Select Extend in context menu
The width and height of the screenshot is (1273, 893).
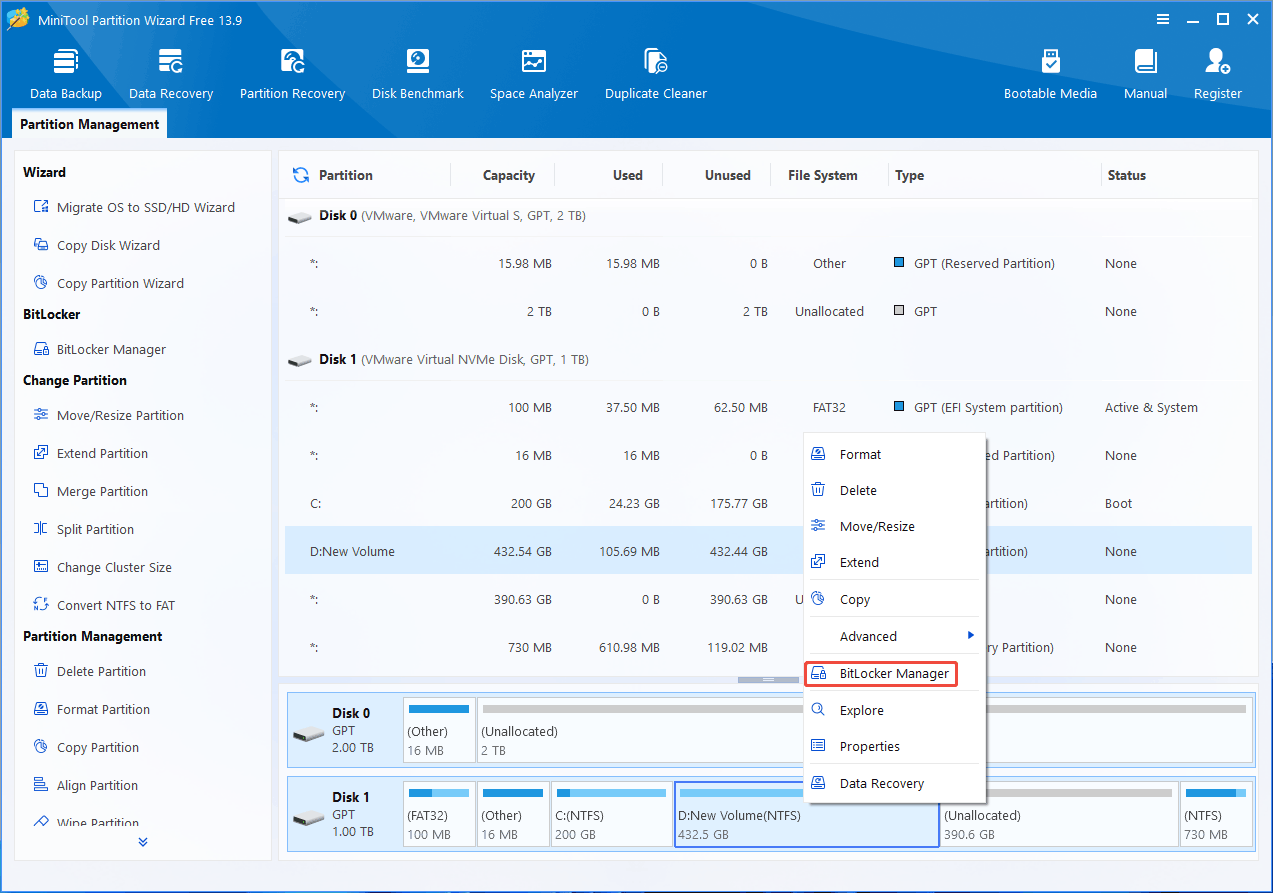click(x=895, y=562)
